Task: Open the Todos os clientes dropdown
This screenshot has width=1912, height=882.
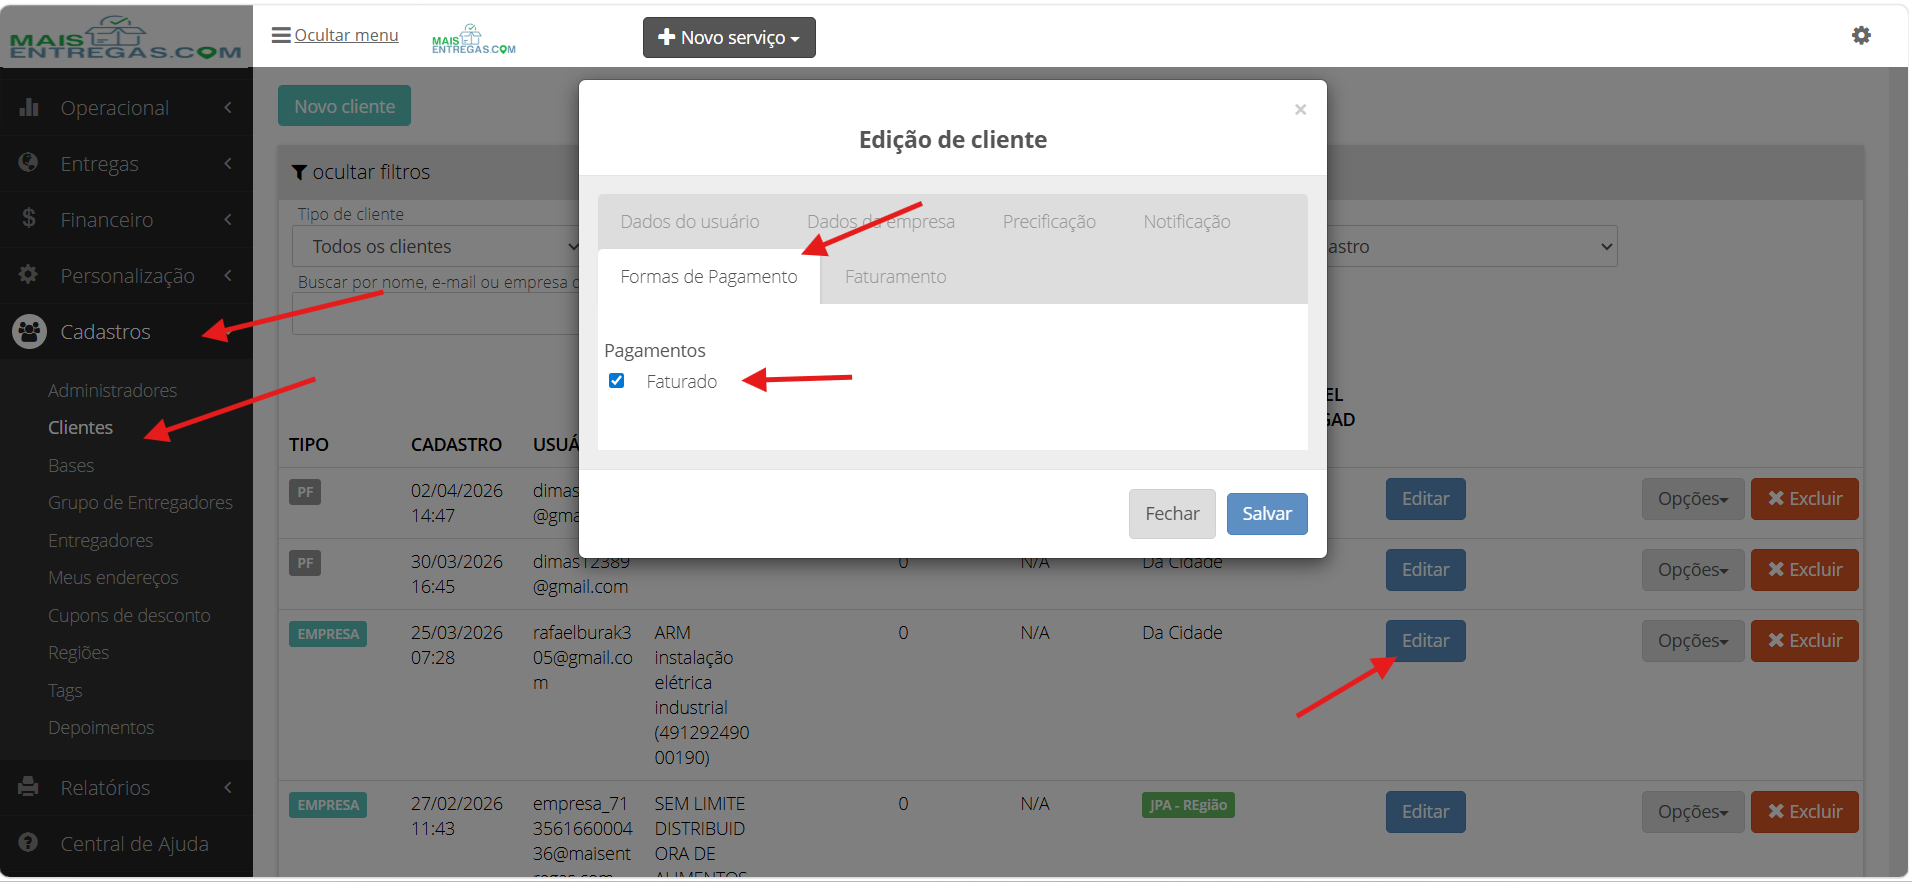Action: [x=437, y=246]
